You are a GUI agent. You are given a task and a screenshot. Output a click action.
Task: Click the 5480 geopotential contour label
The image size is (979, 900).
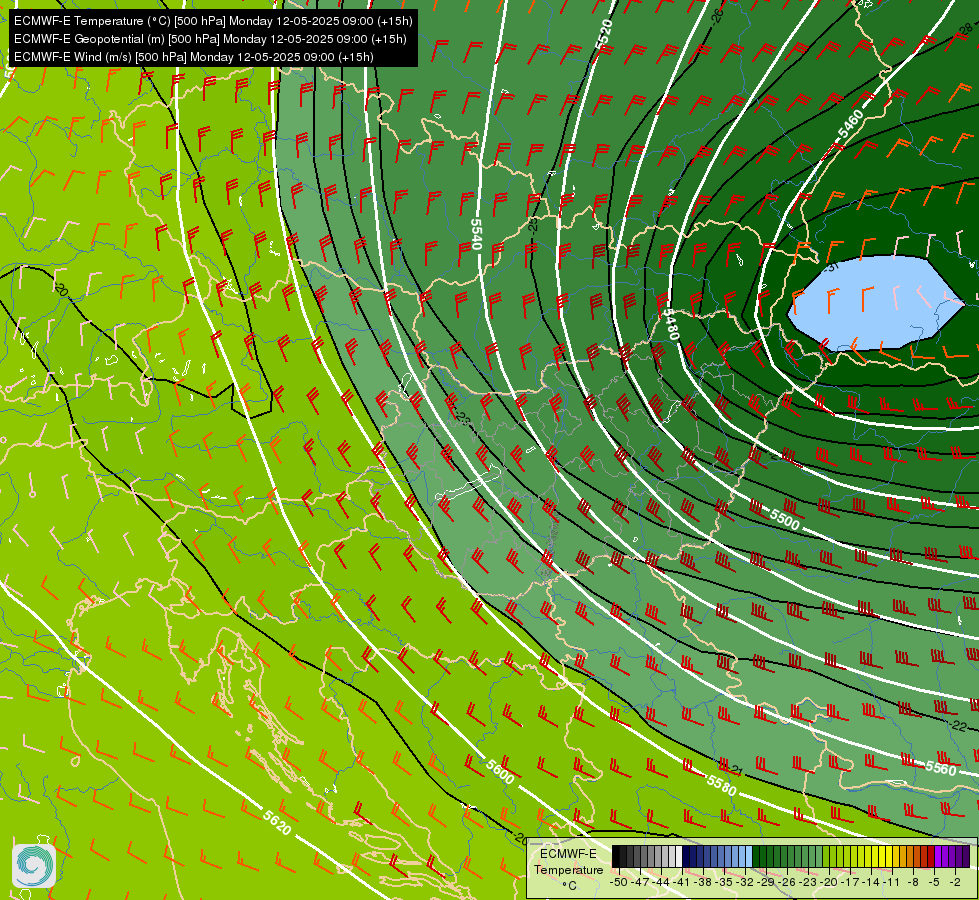(670, 324)
